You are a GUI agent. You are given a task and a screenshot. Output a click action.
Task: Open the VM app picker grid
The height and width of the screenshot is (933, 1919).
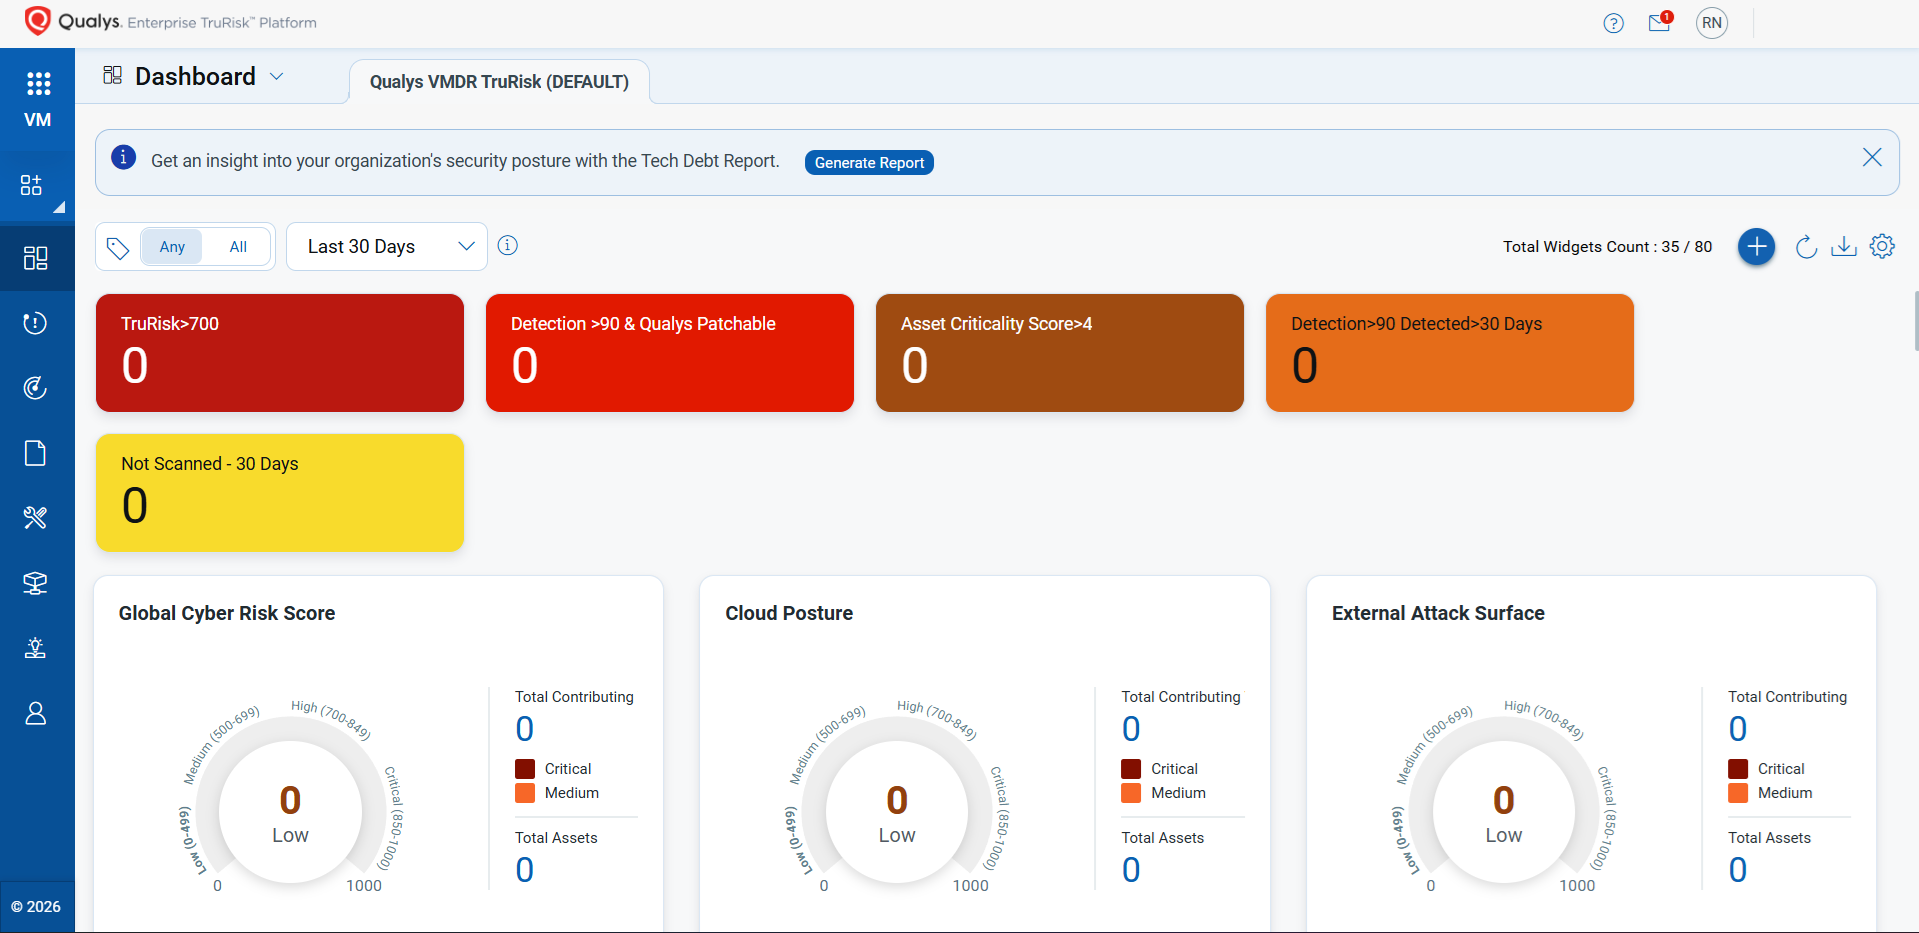coord(38,84)
